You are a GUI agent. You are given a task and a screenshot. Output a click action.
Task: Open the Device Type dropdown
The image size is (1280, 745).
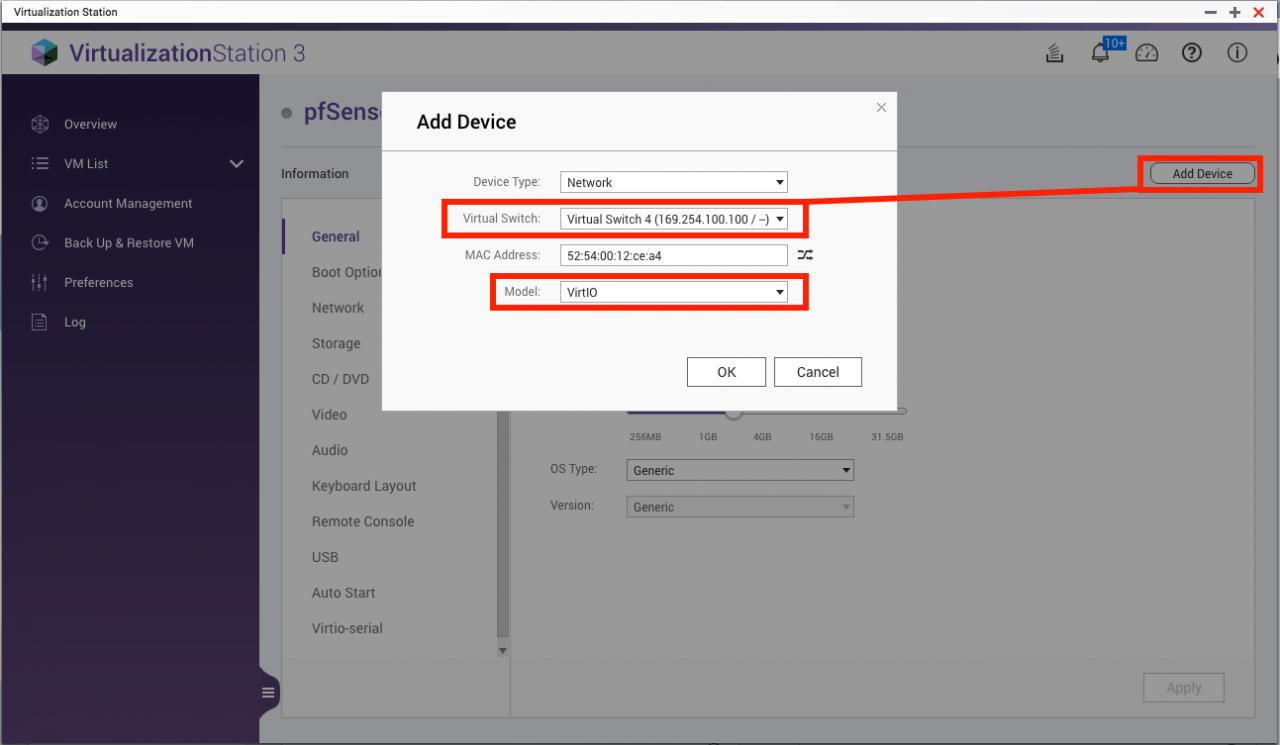pyautogui.click(x=673, y=182)
